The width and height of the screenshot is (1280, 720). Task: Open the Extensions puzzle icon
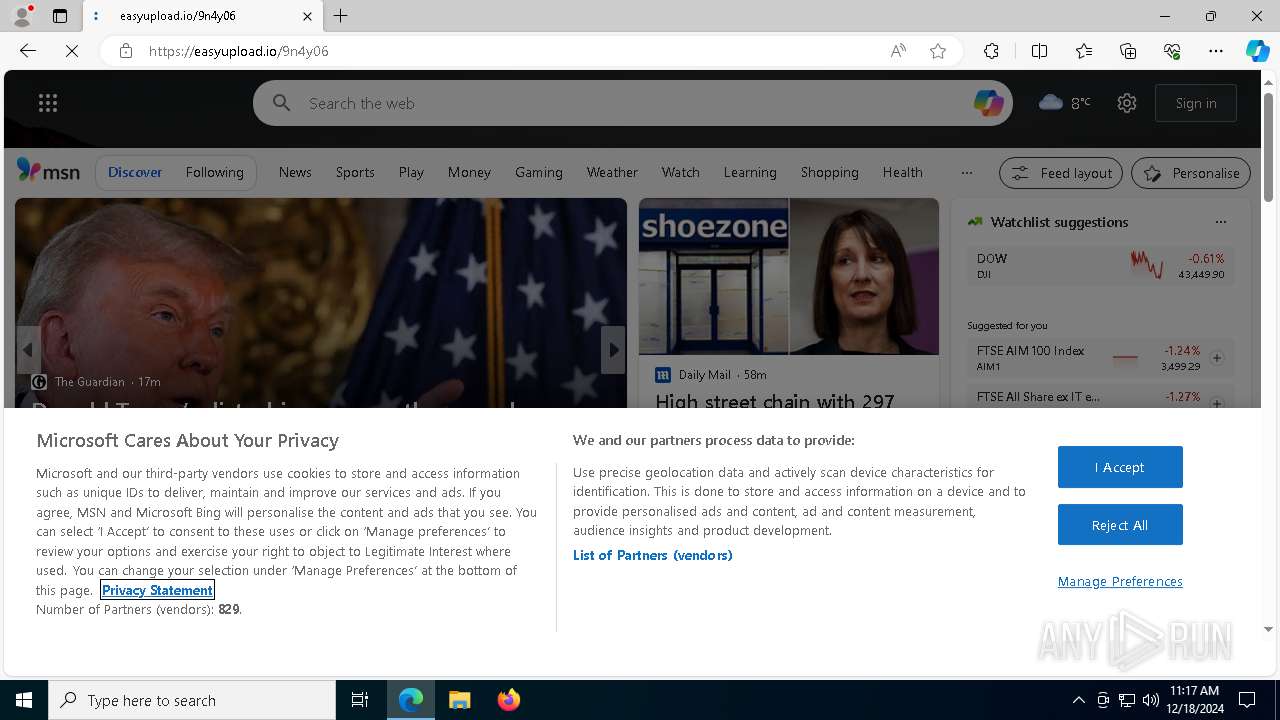point(991,51)
